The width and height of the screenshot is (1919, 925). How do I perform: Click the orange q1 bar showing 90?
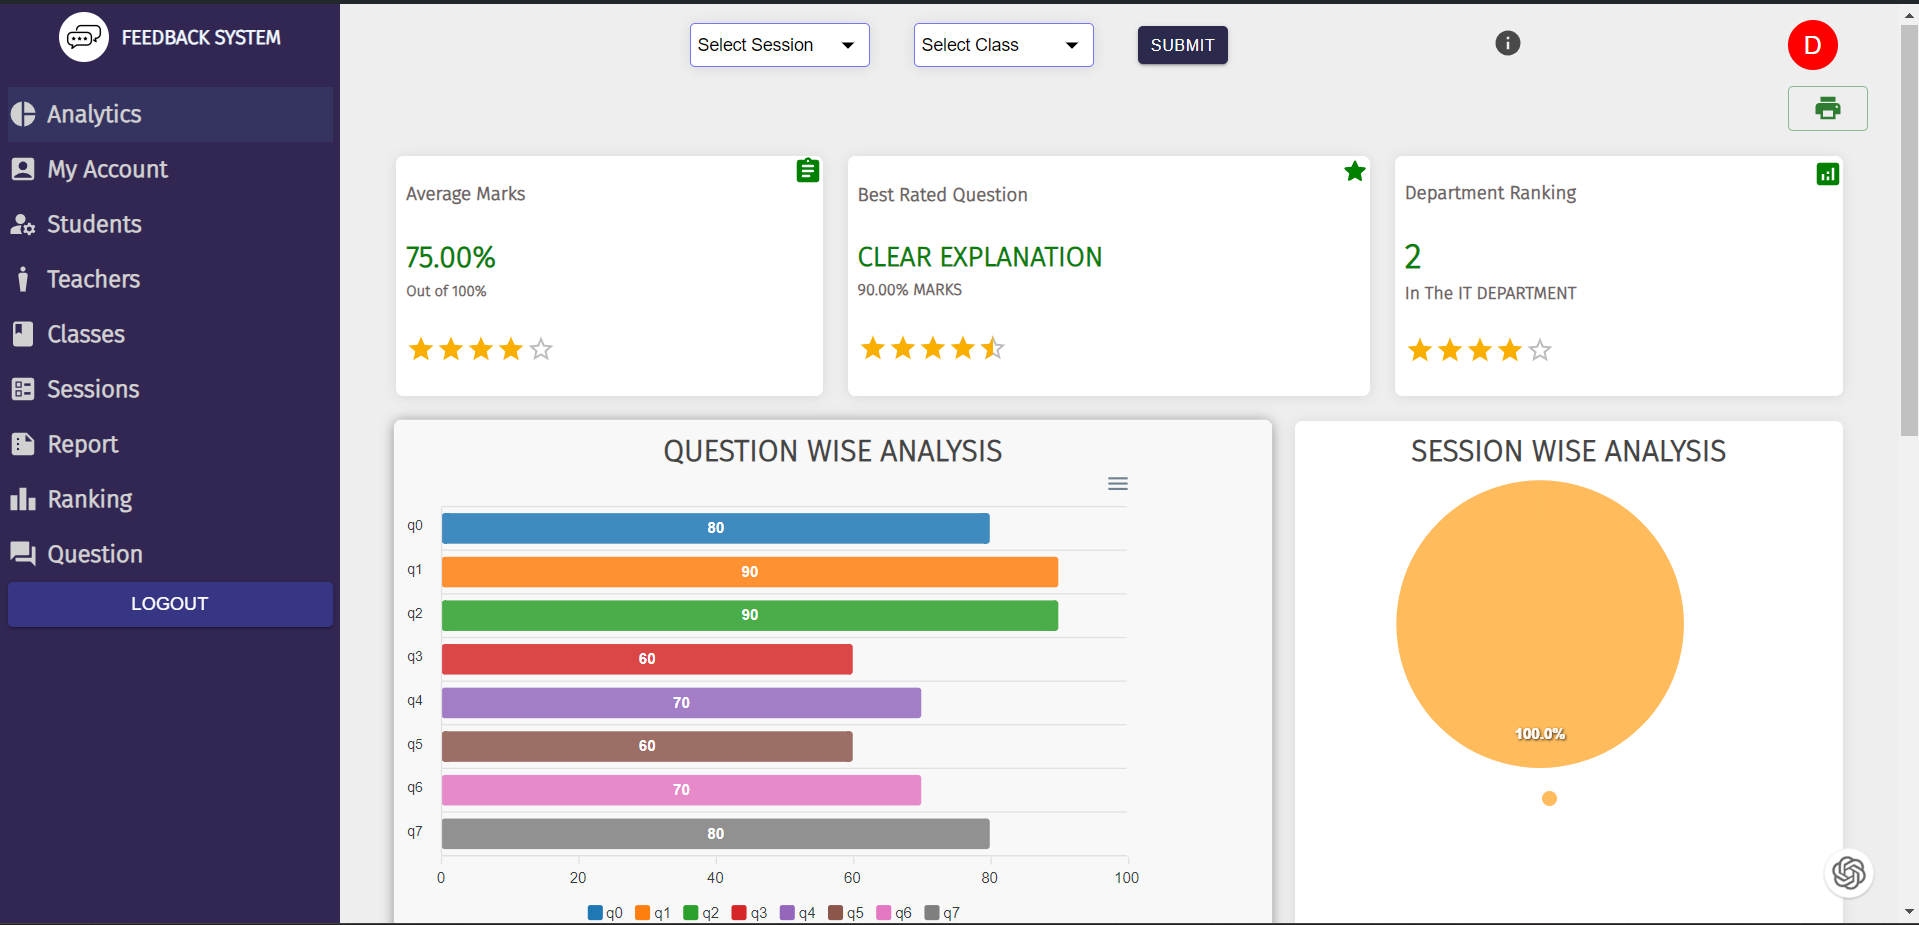point(750,572)
